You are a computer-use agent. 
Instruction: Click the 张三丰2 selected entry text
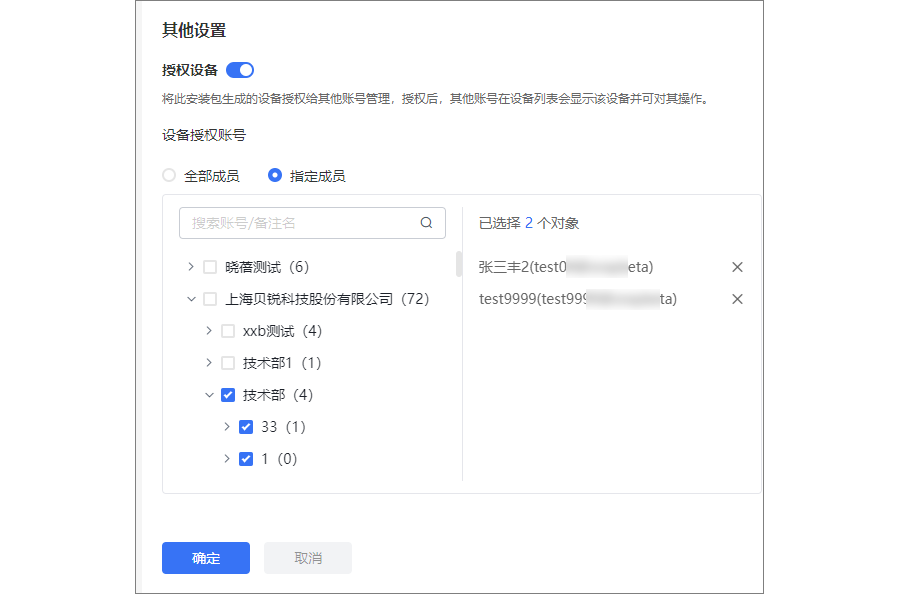pyautogui.click(x=566, y=267)
